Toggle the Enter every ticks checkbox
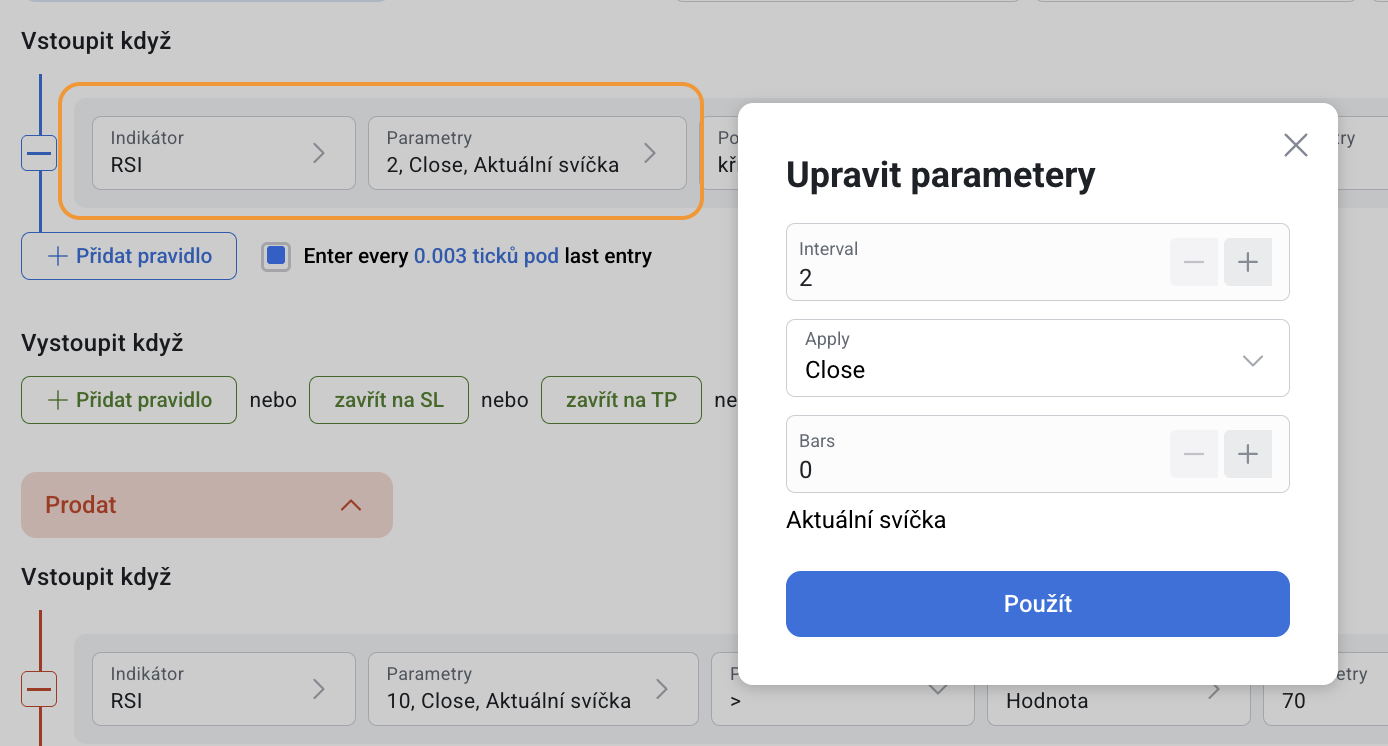This screenshot has width=1388, height=746. click(276, 256)
